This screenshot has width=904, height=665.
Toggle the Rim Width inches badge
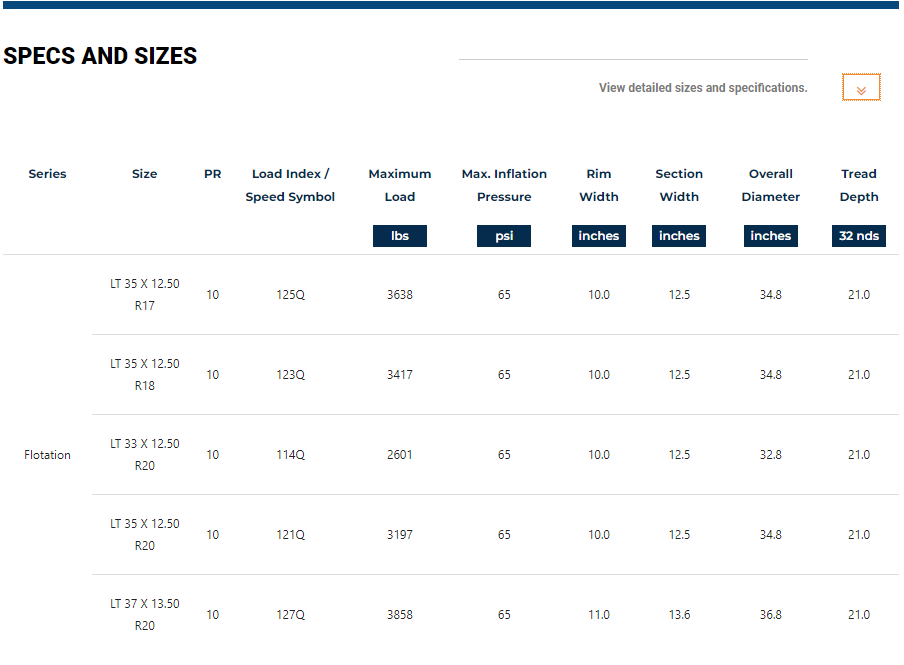(599, 236)
